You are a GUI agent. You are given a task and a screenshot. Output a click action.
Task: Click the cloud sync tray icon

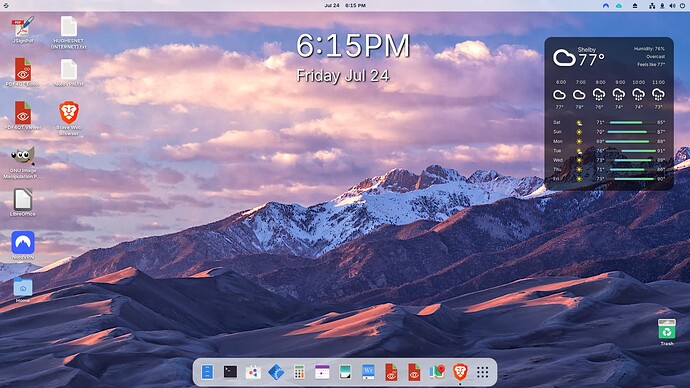pos(619,6)
